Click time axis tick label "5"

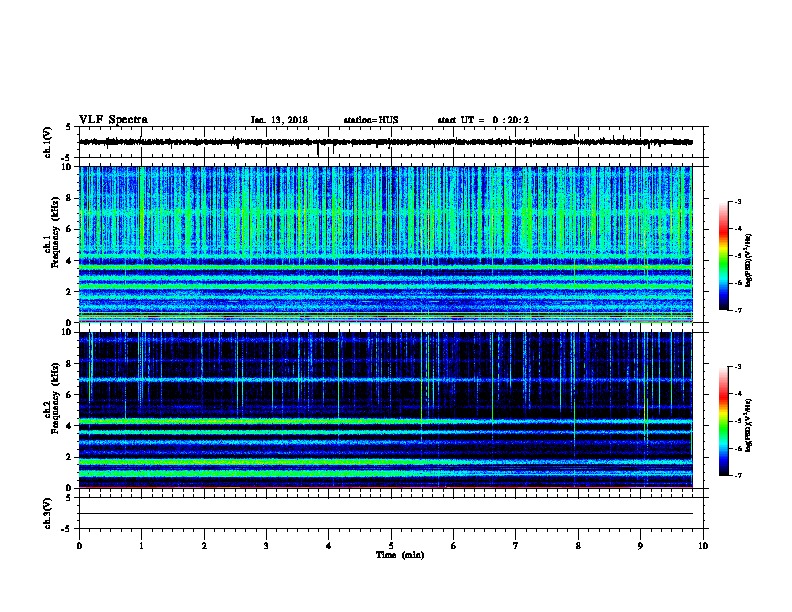391,545
